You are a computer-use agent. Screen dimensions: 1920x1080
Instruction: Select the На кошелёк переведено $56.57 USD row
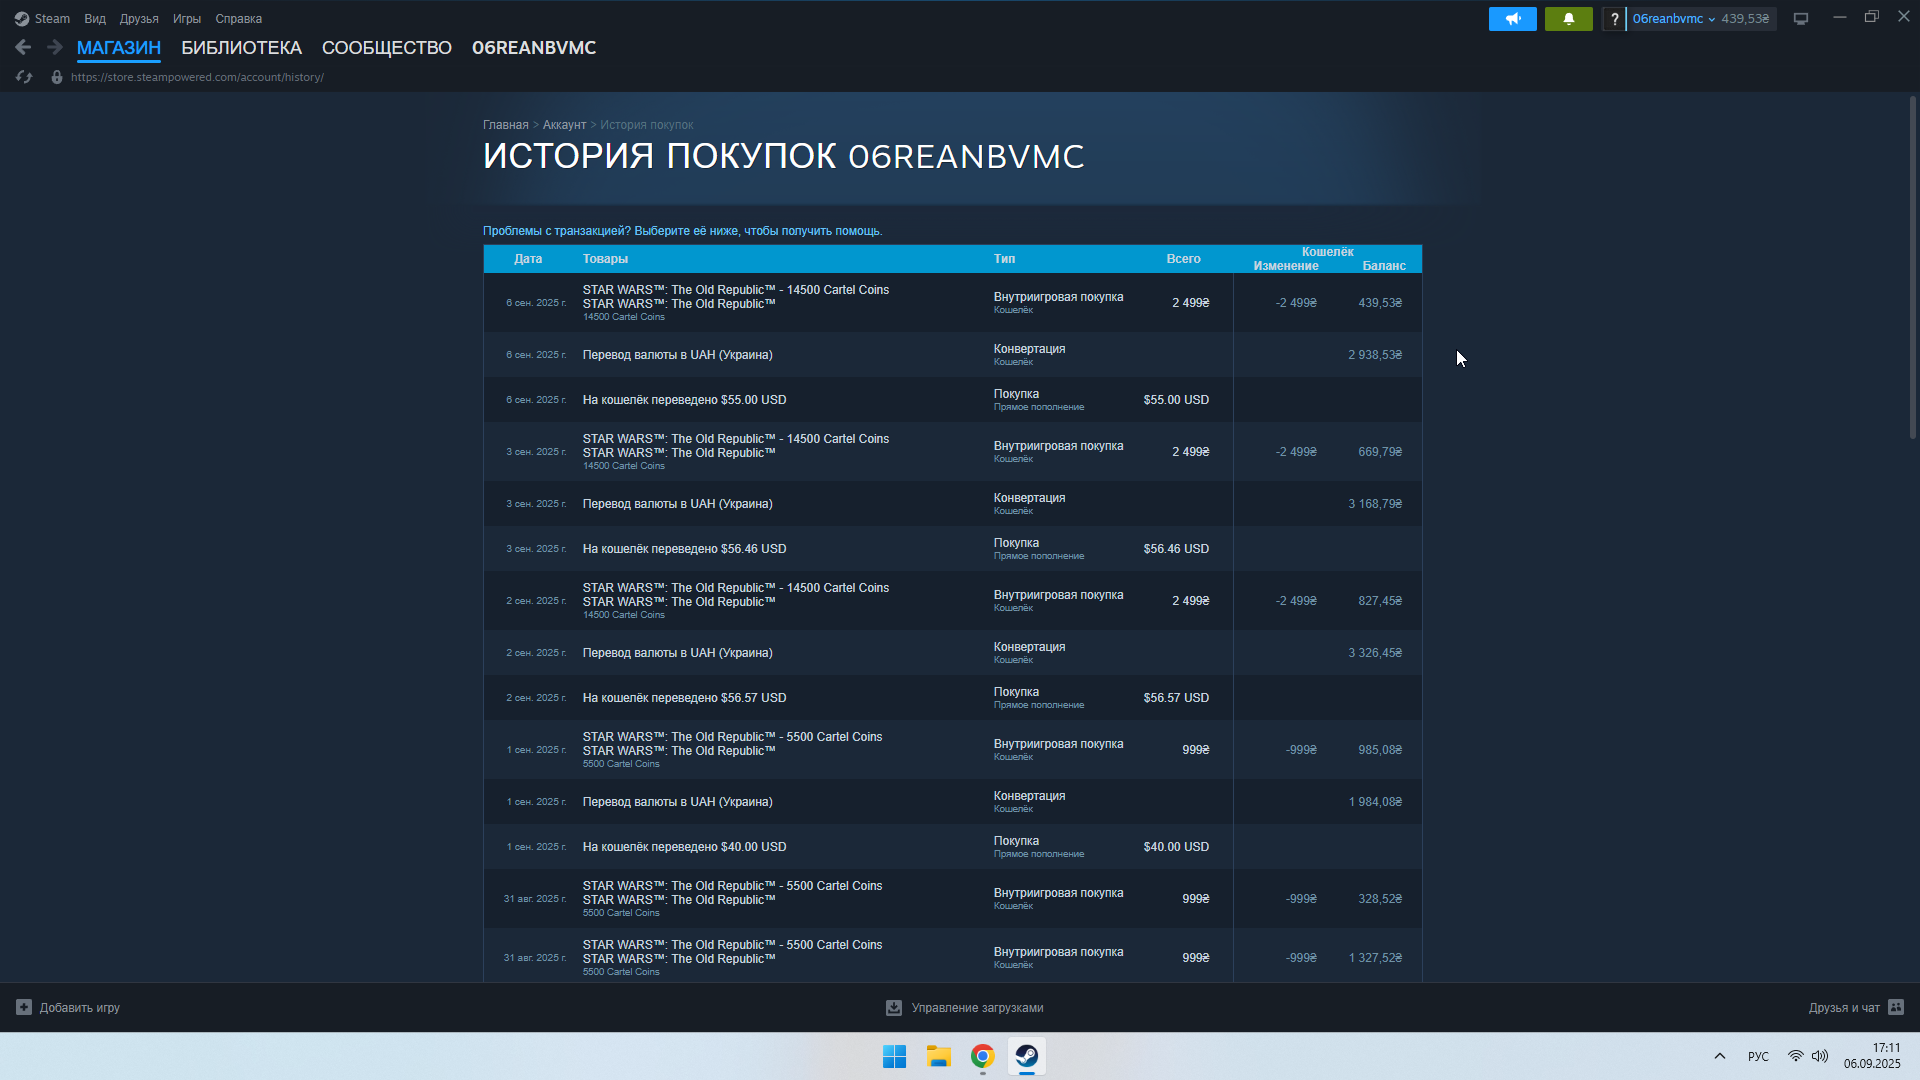[x=952, y=698]
